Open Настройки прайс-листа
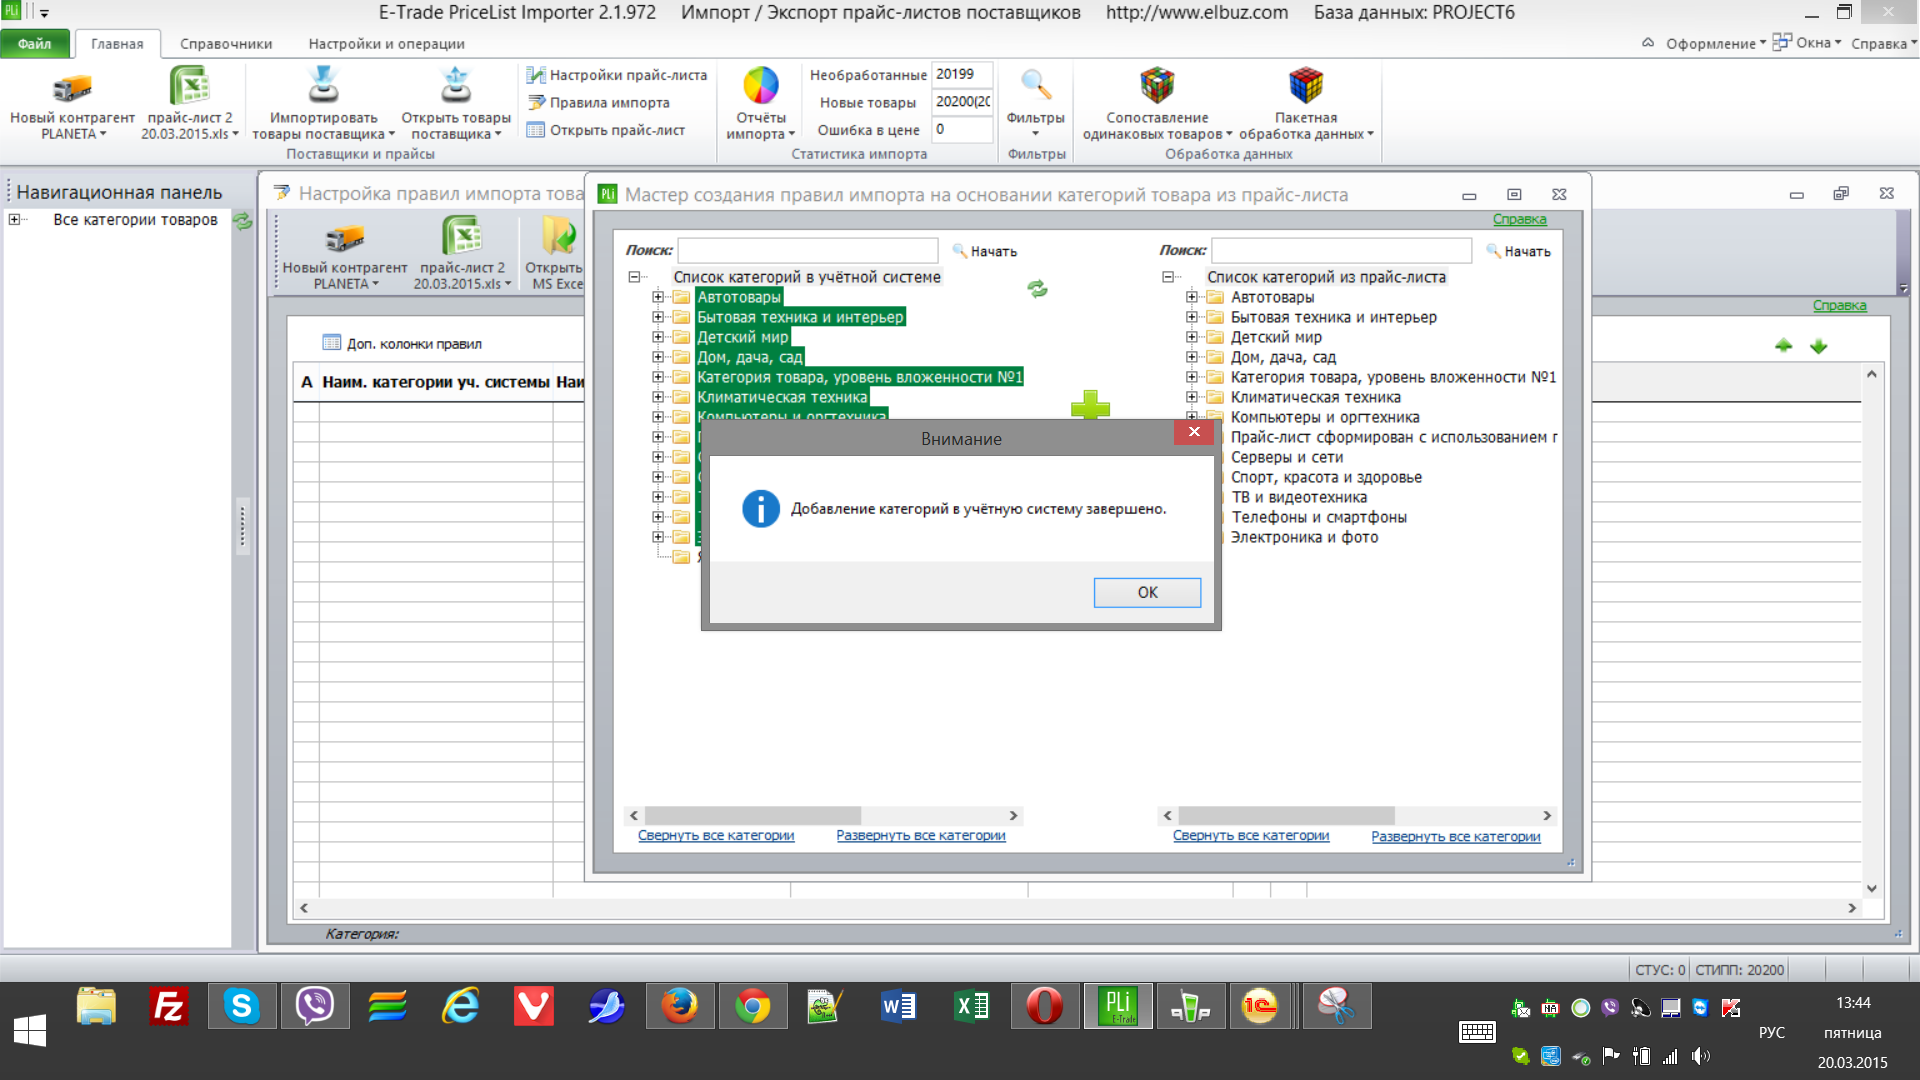Image resolution: width=1920 pixels, height=1080 pixels. coord(617,75)
